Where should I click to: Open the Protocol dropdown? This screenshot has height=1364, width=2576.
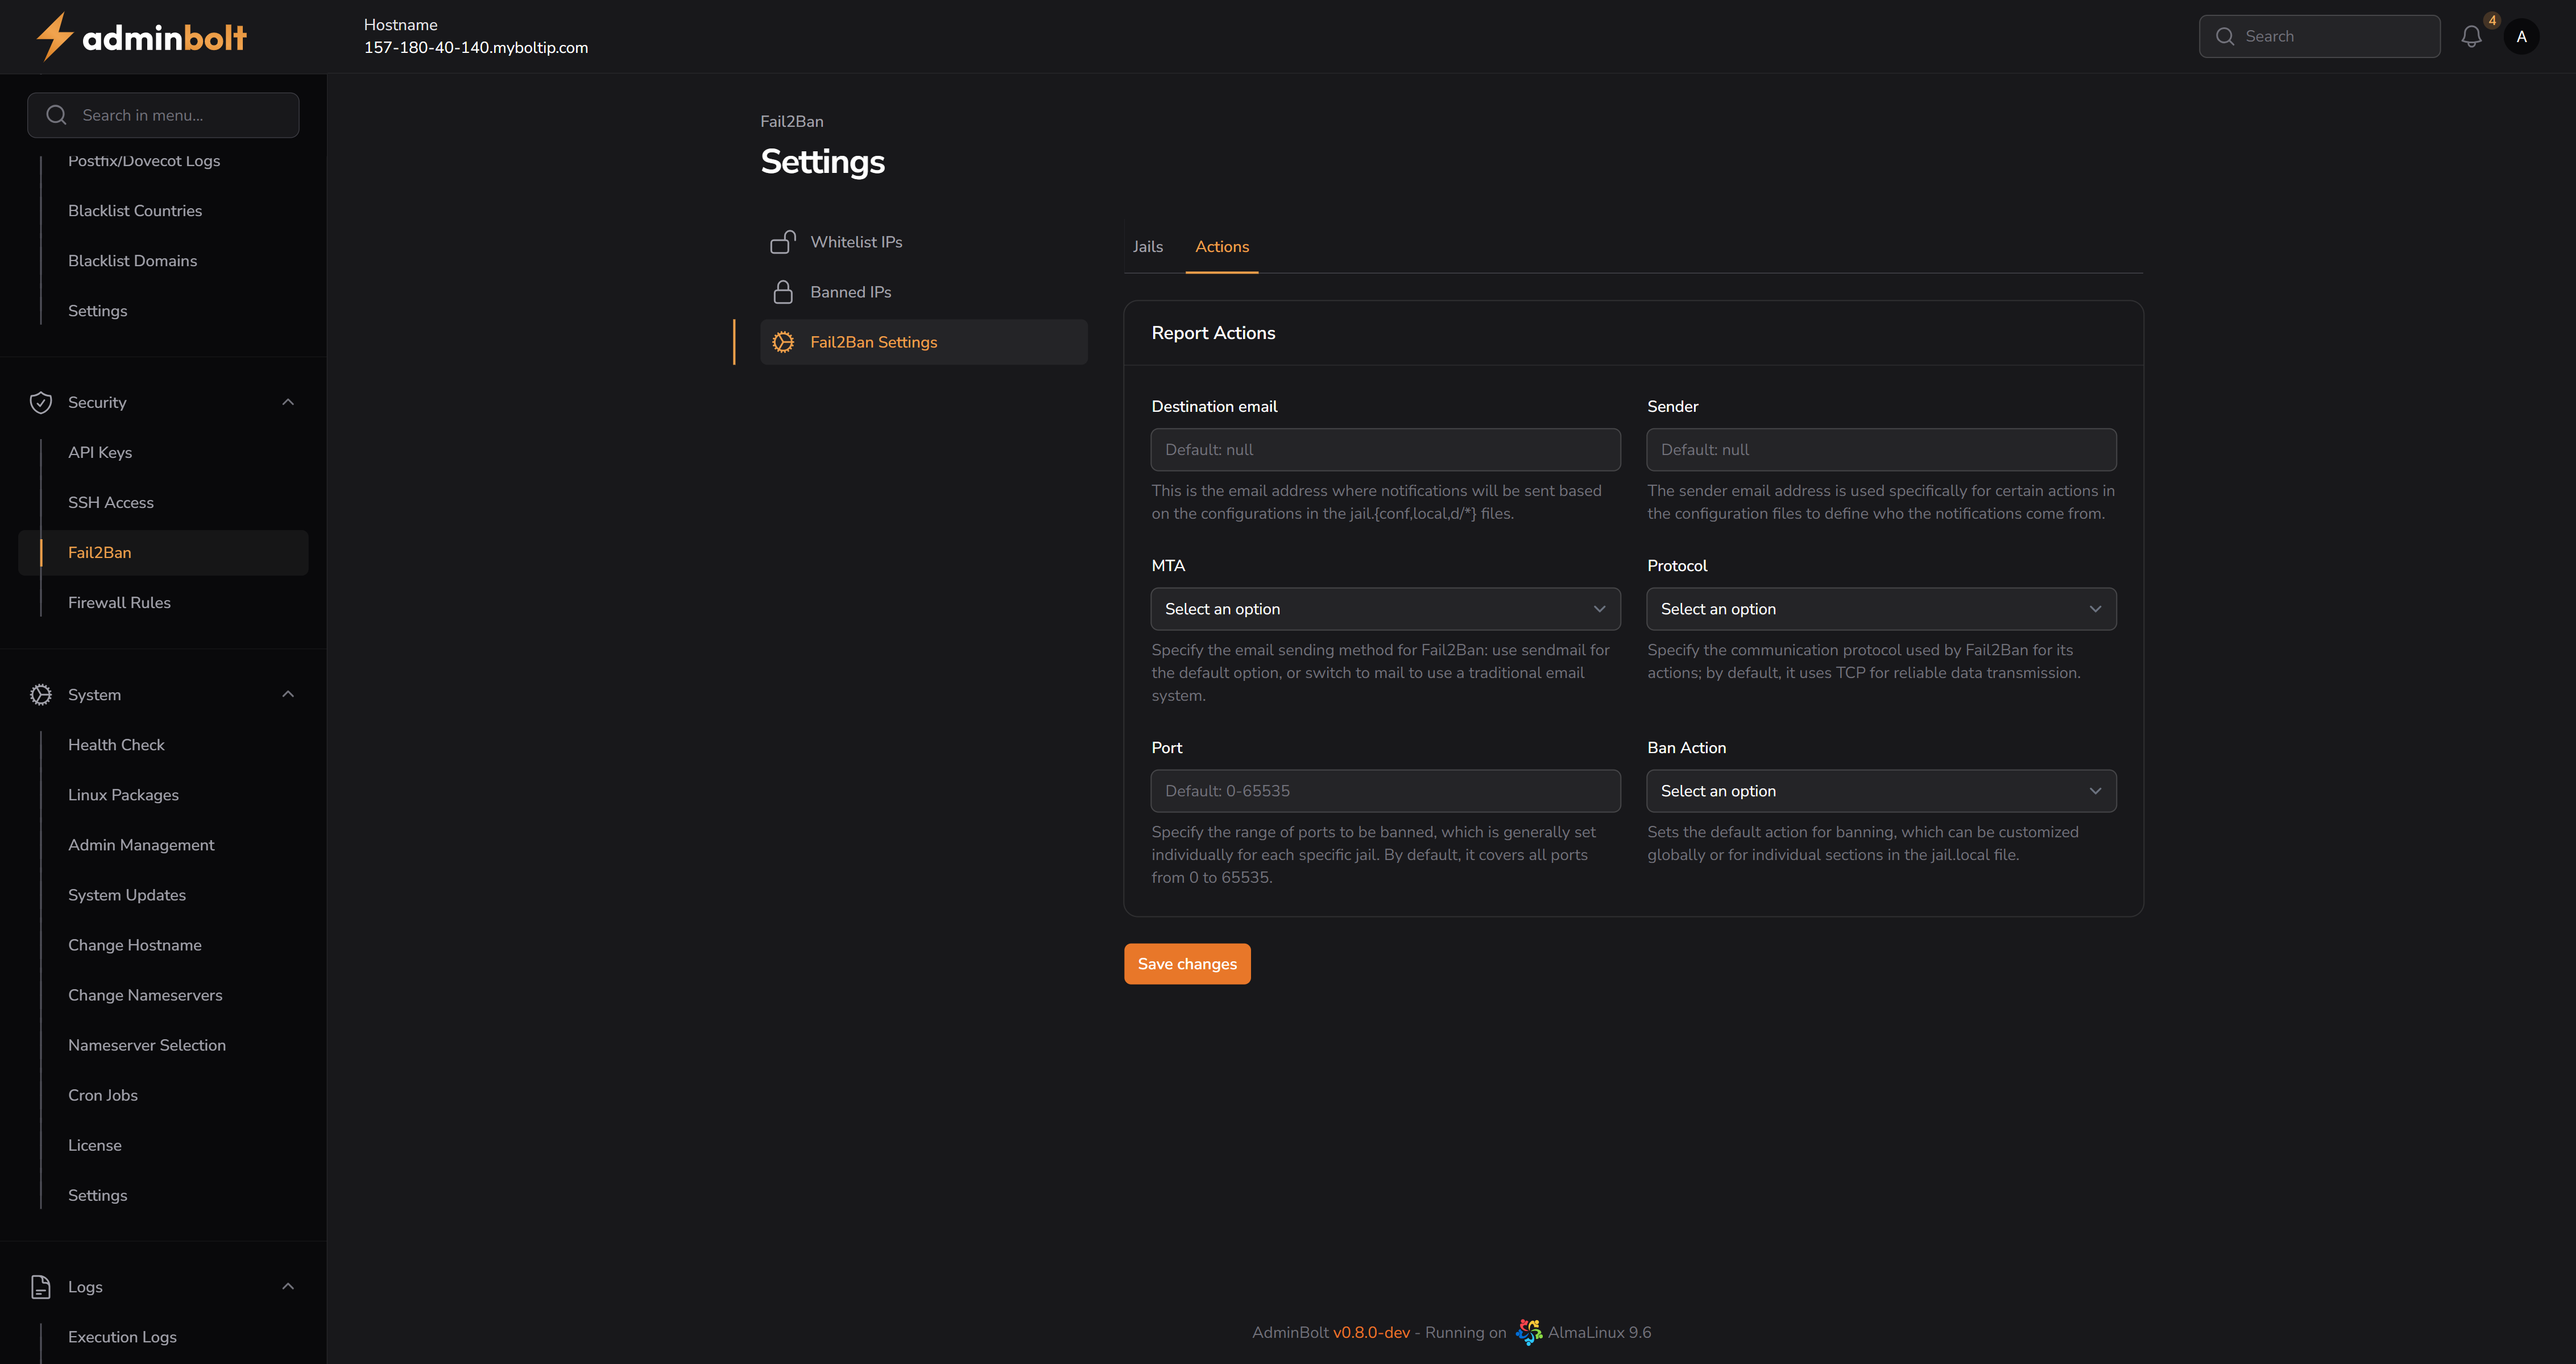click(1880, 608)
